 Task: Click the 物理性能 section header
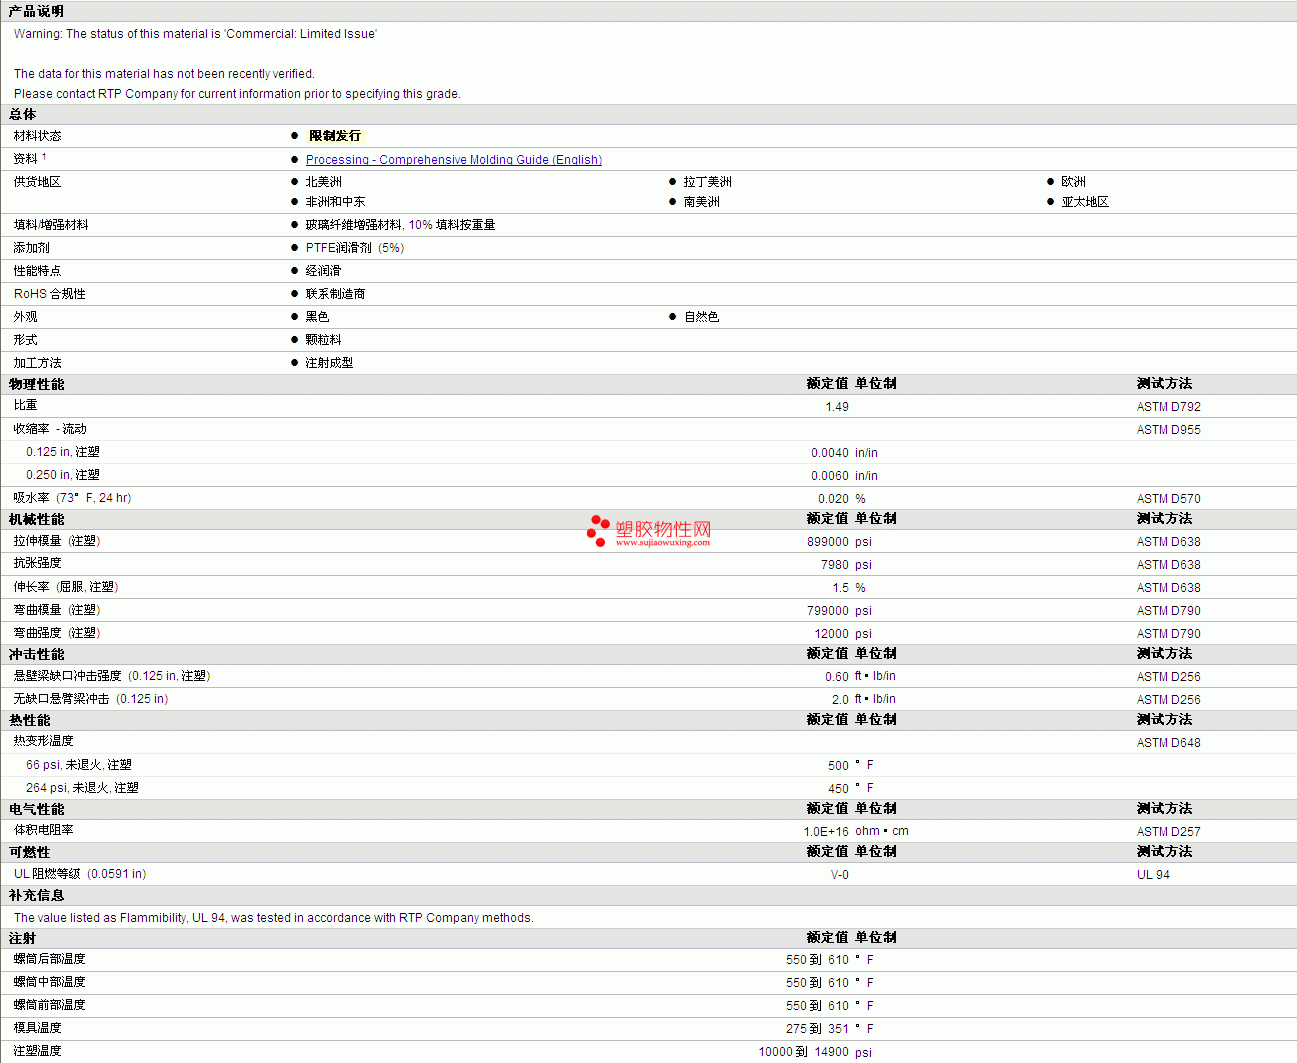(37, 384)
